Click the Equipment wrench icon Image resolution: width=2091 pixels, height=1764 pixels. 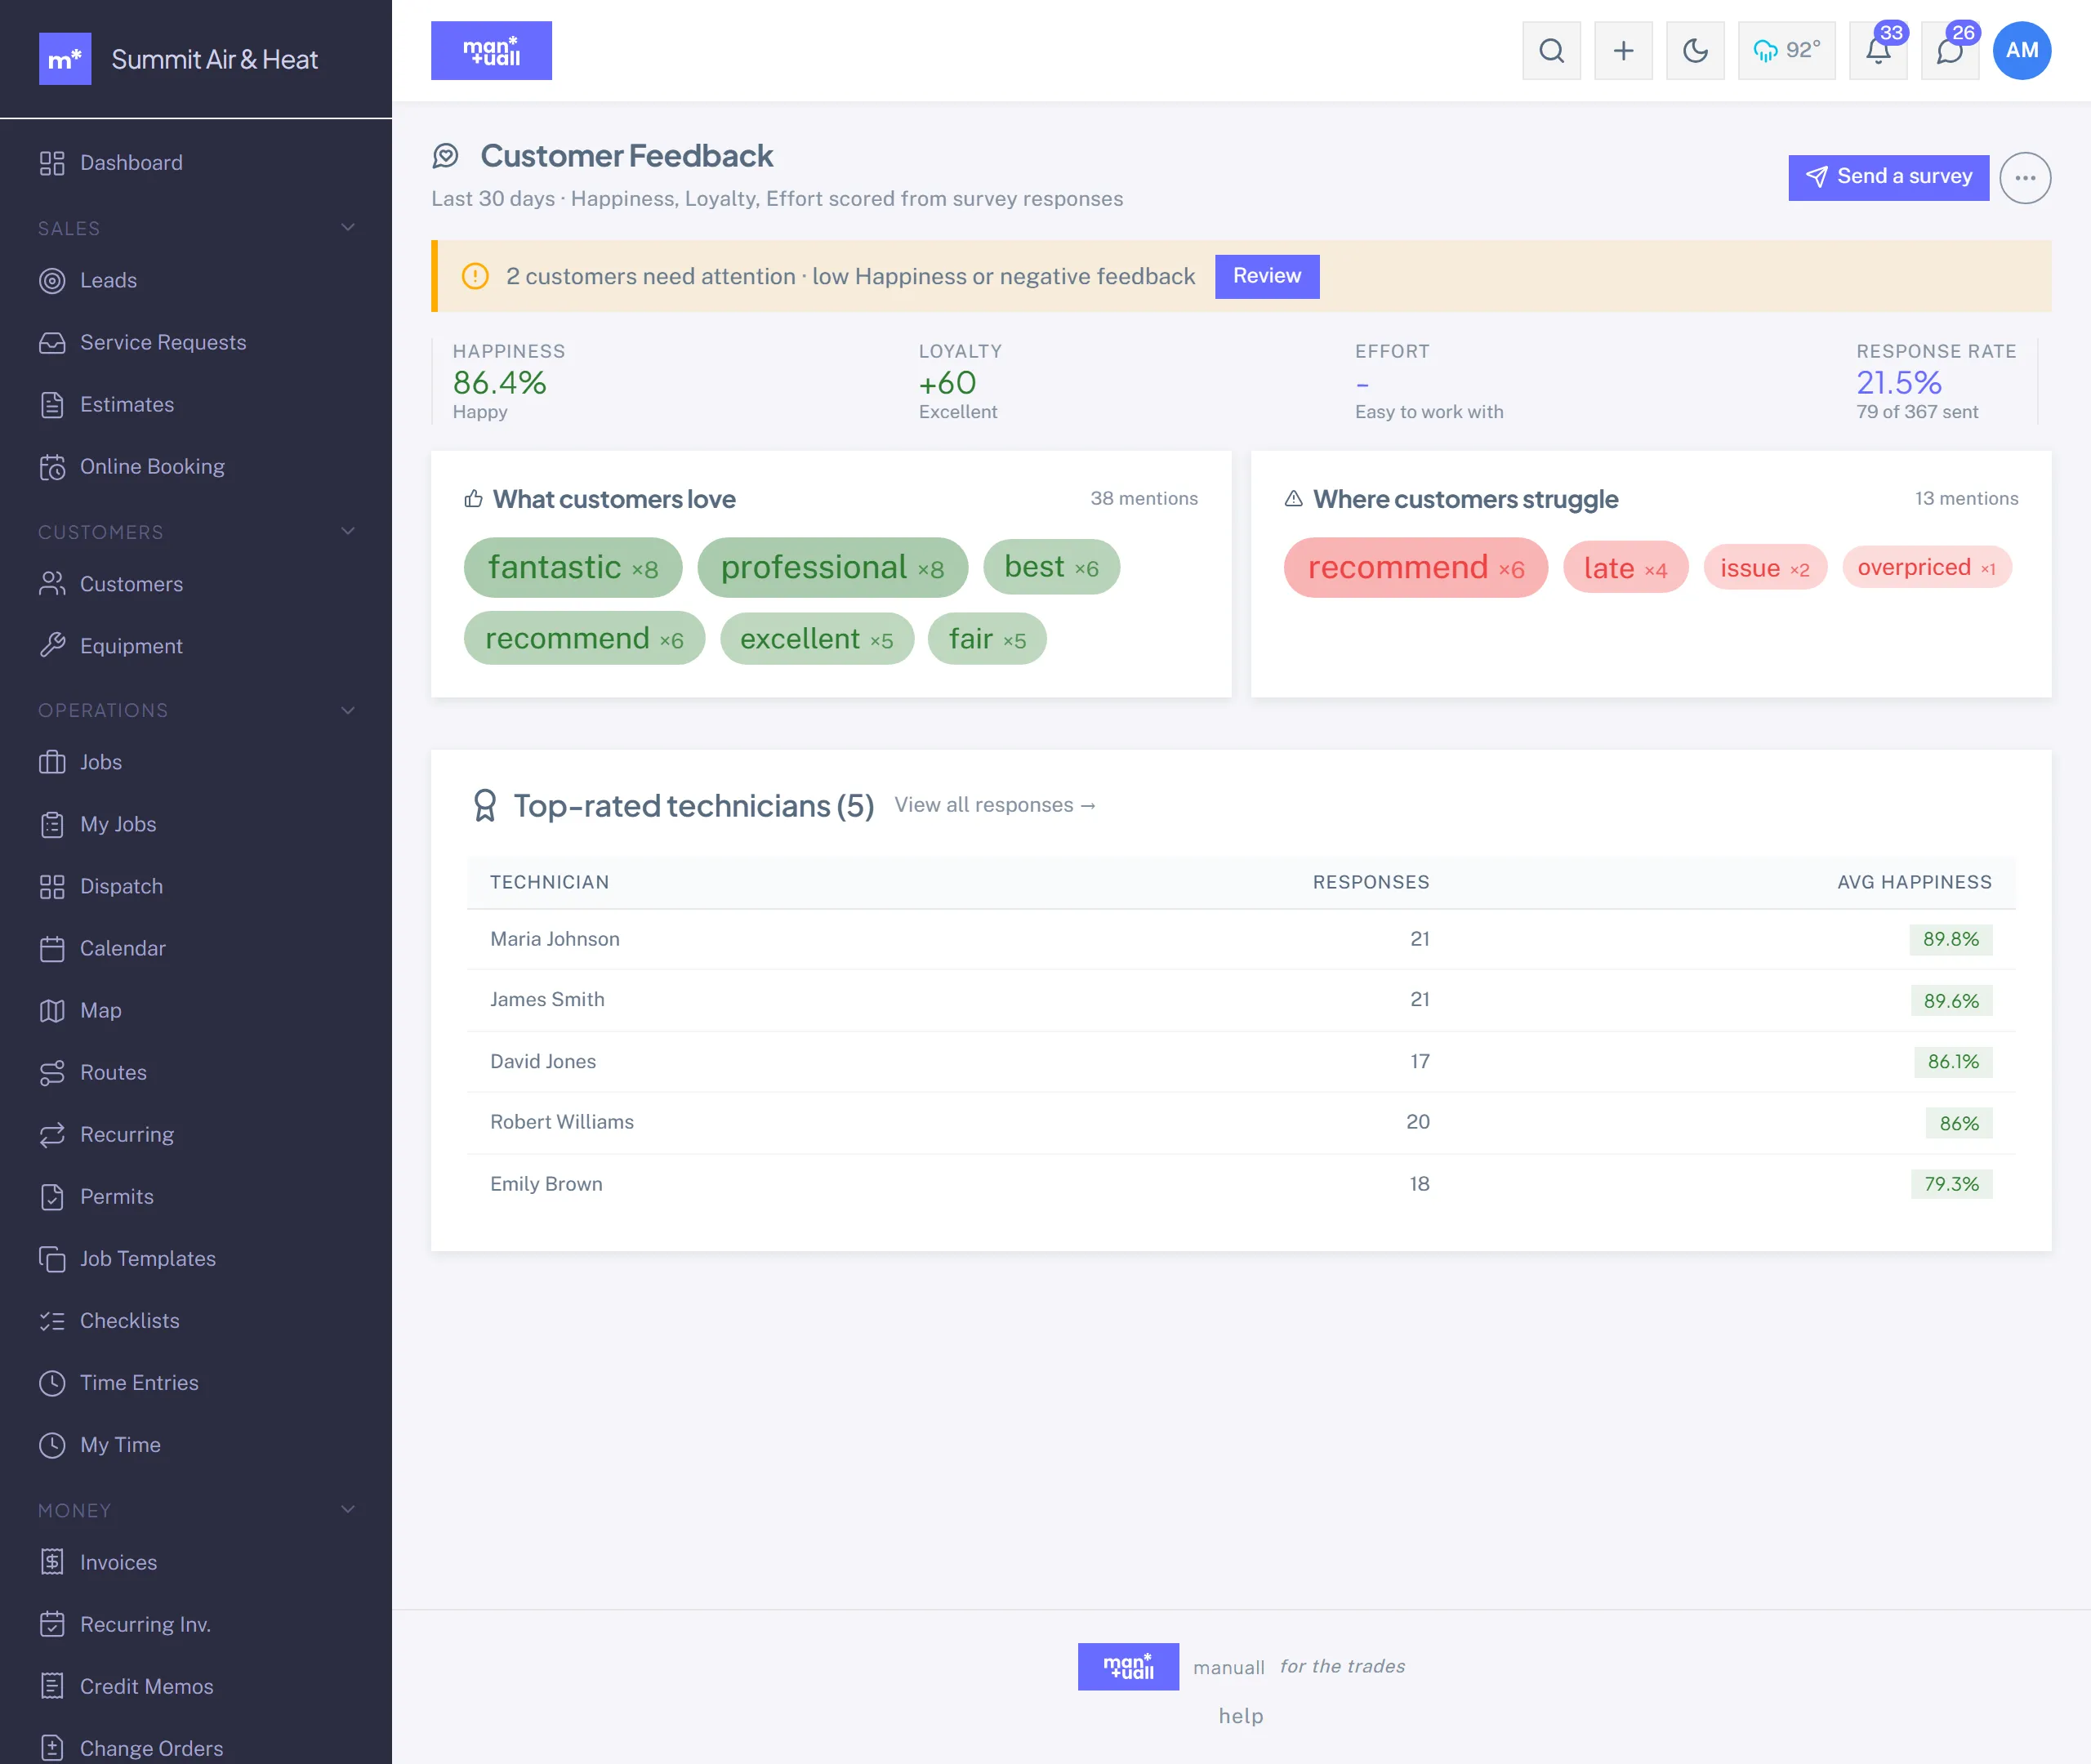[52, 646]
